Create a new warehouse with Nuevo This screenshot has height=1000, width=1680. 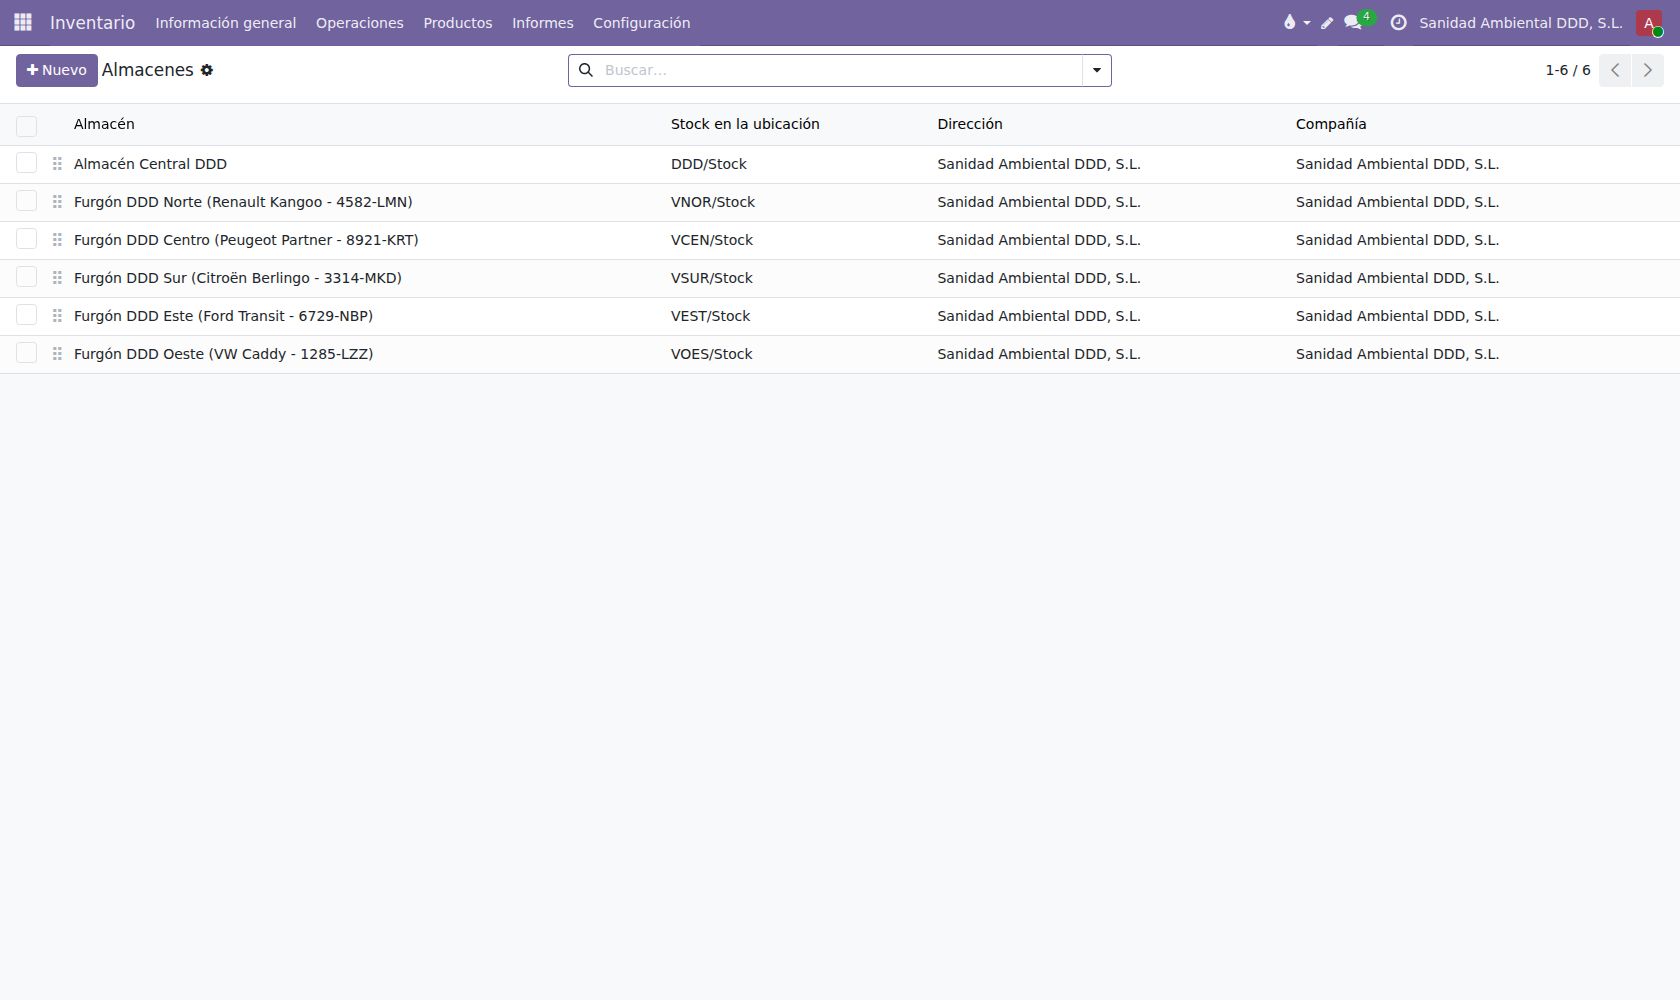click(57, 70)
